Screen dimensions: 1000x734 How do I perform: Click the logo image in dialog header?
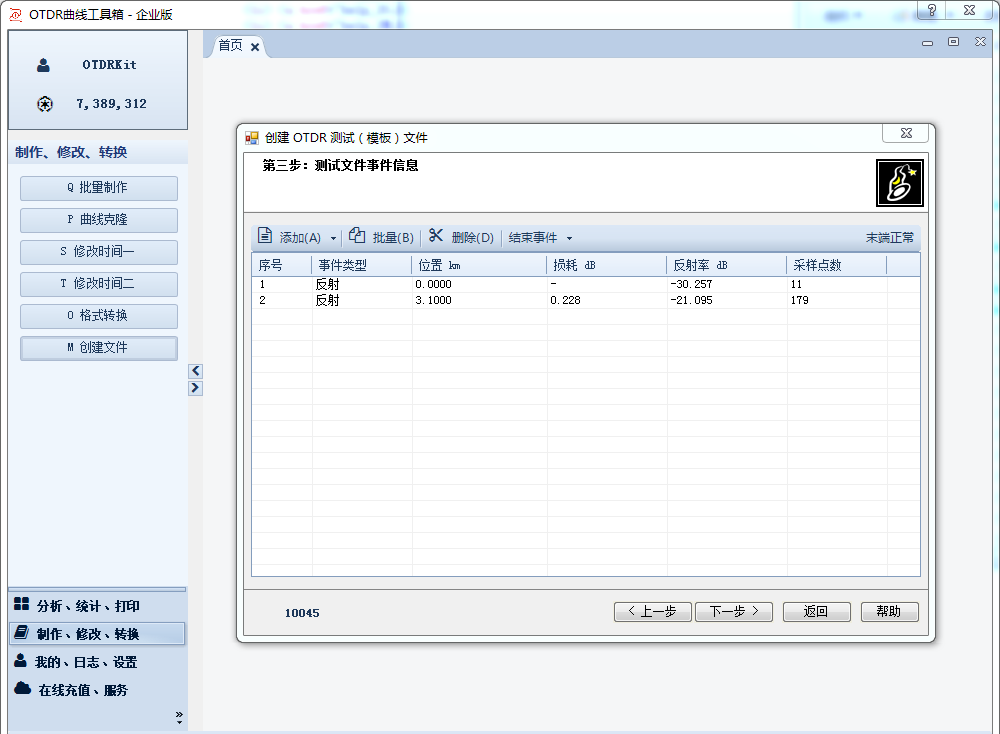coord(899,182)
